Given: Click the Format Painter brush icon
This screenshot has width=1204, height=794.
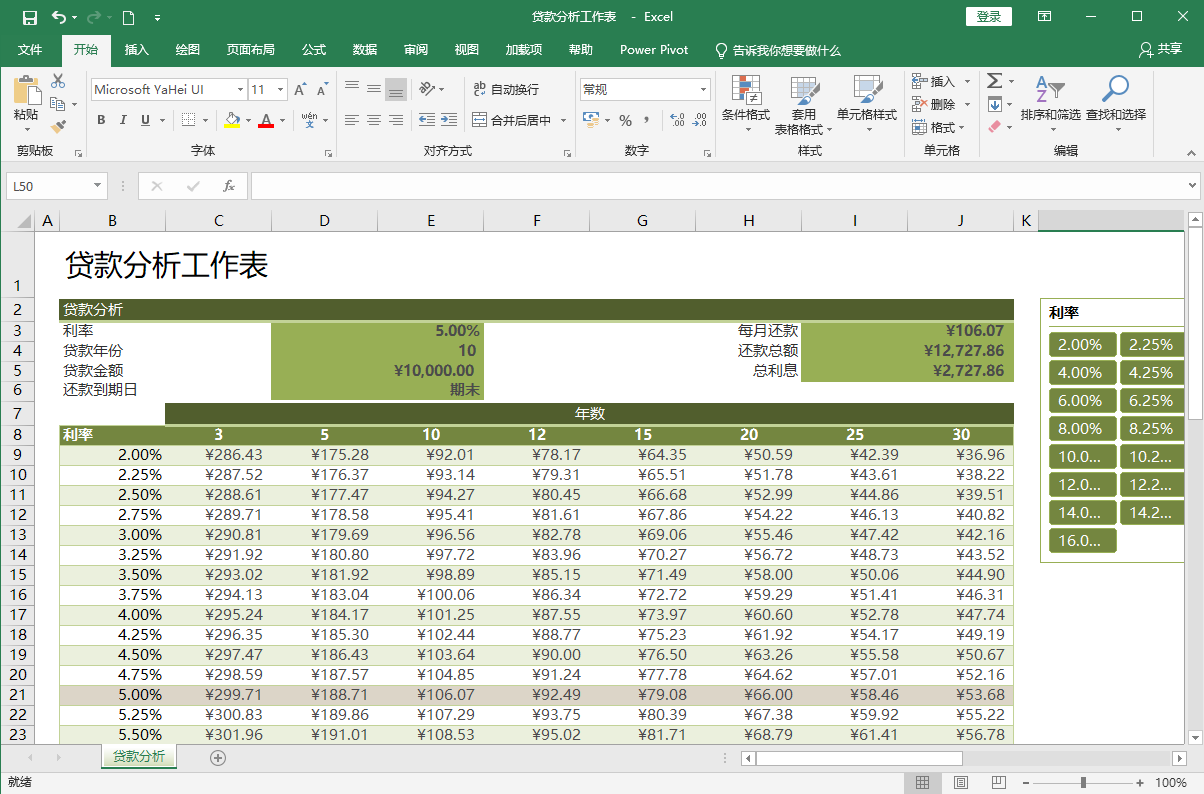Looking at the screenshot, I should point(58,126).
